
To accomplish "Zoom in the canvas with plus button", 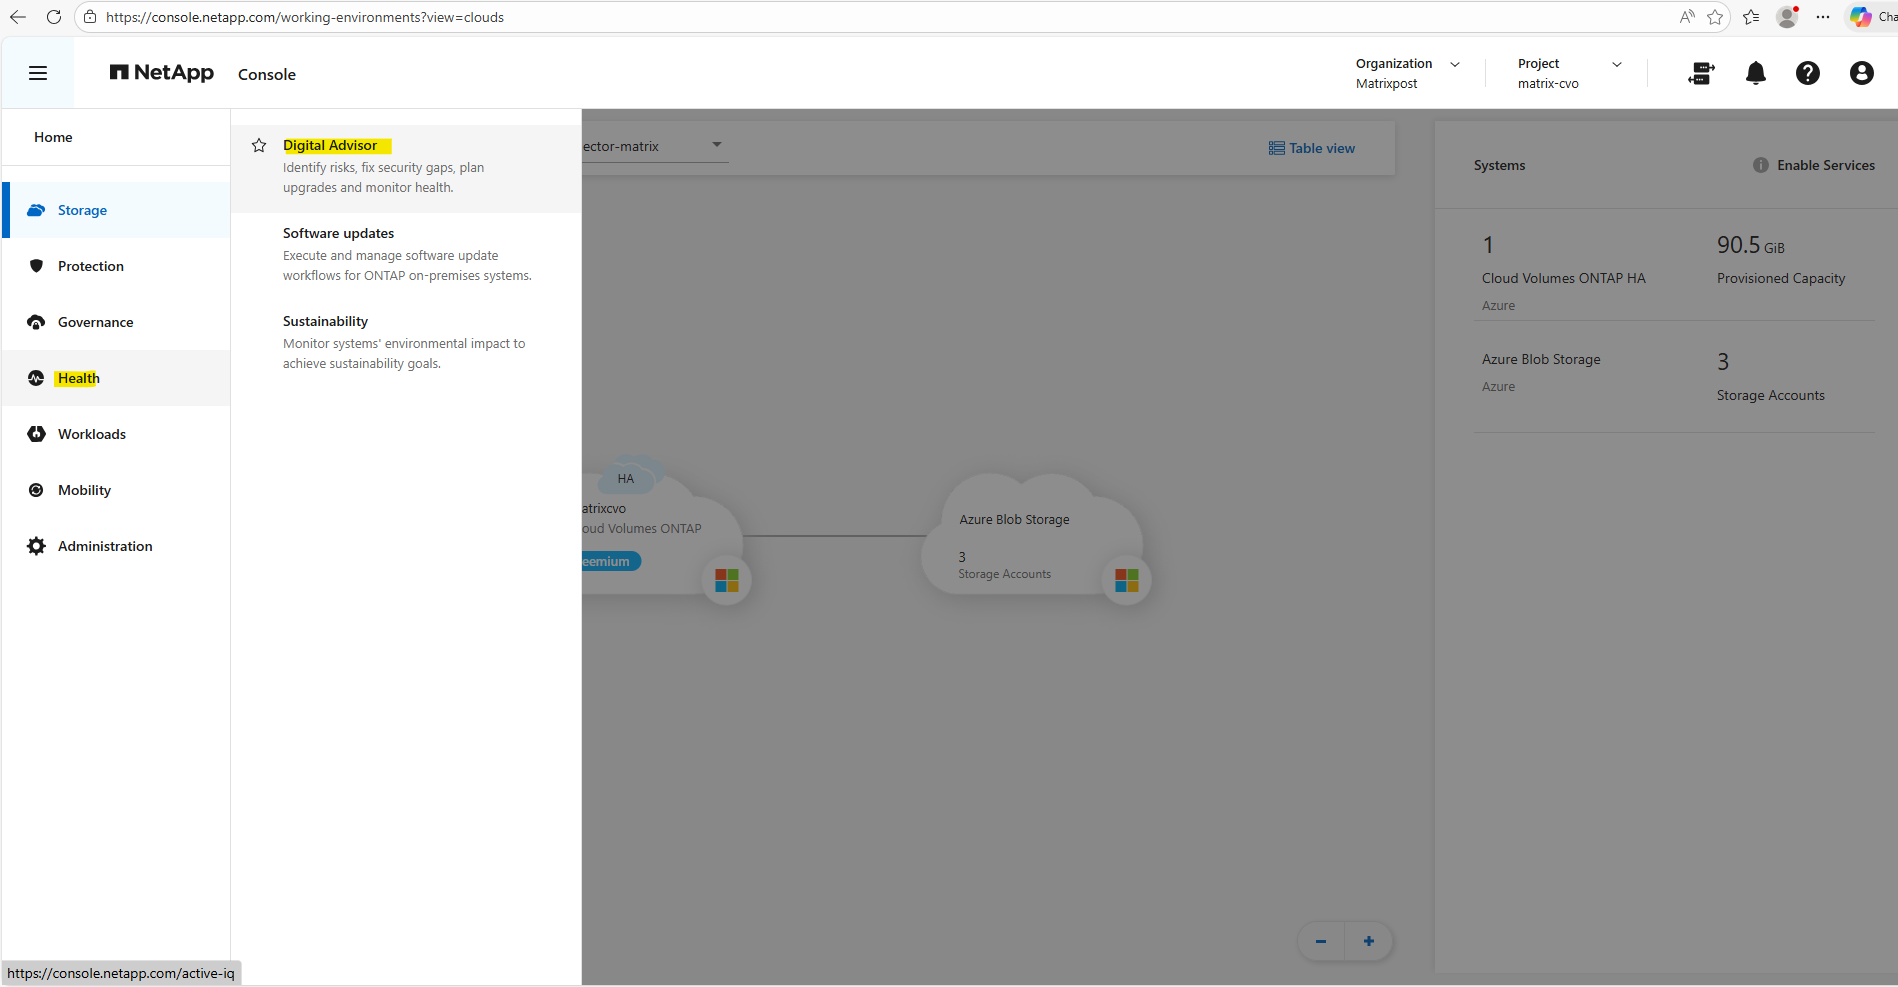I will pos(1369,941).
